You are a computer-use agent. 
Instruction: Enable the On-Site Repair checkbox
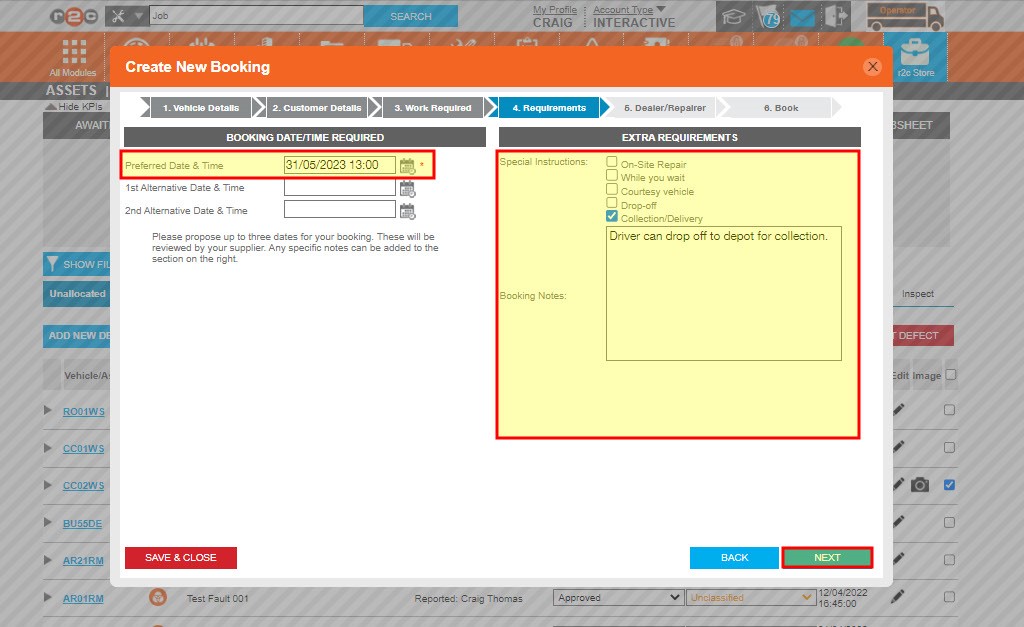tap(613, 159)
